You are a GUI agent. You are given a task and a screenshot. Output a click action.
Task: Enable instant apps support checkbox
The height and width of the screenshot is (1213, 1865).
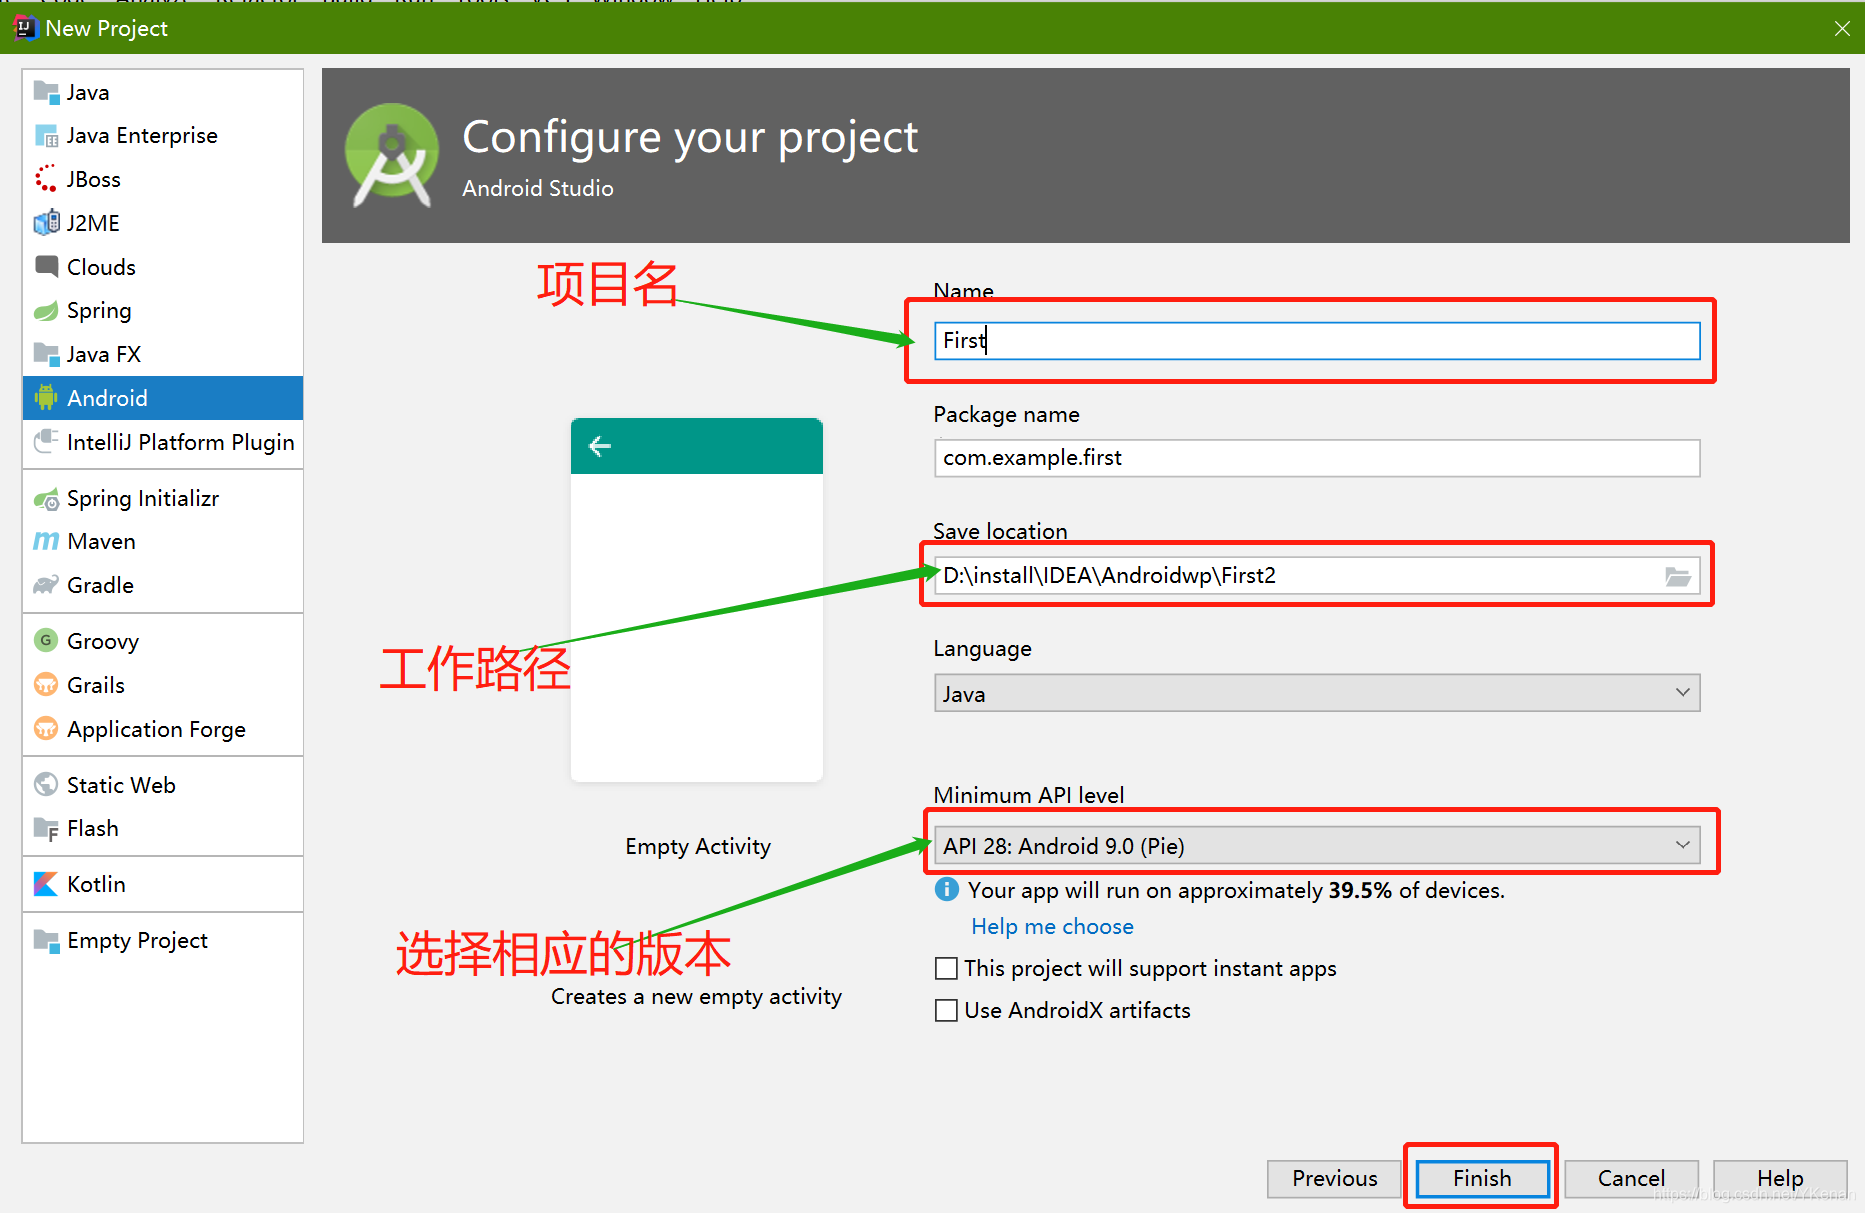point(946,968)
